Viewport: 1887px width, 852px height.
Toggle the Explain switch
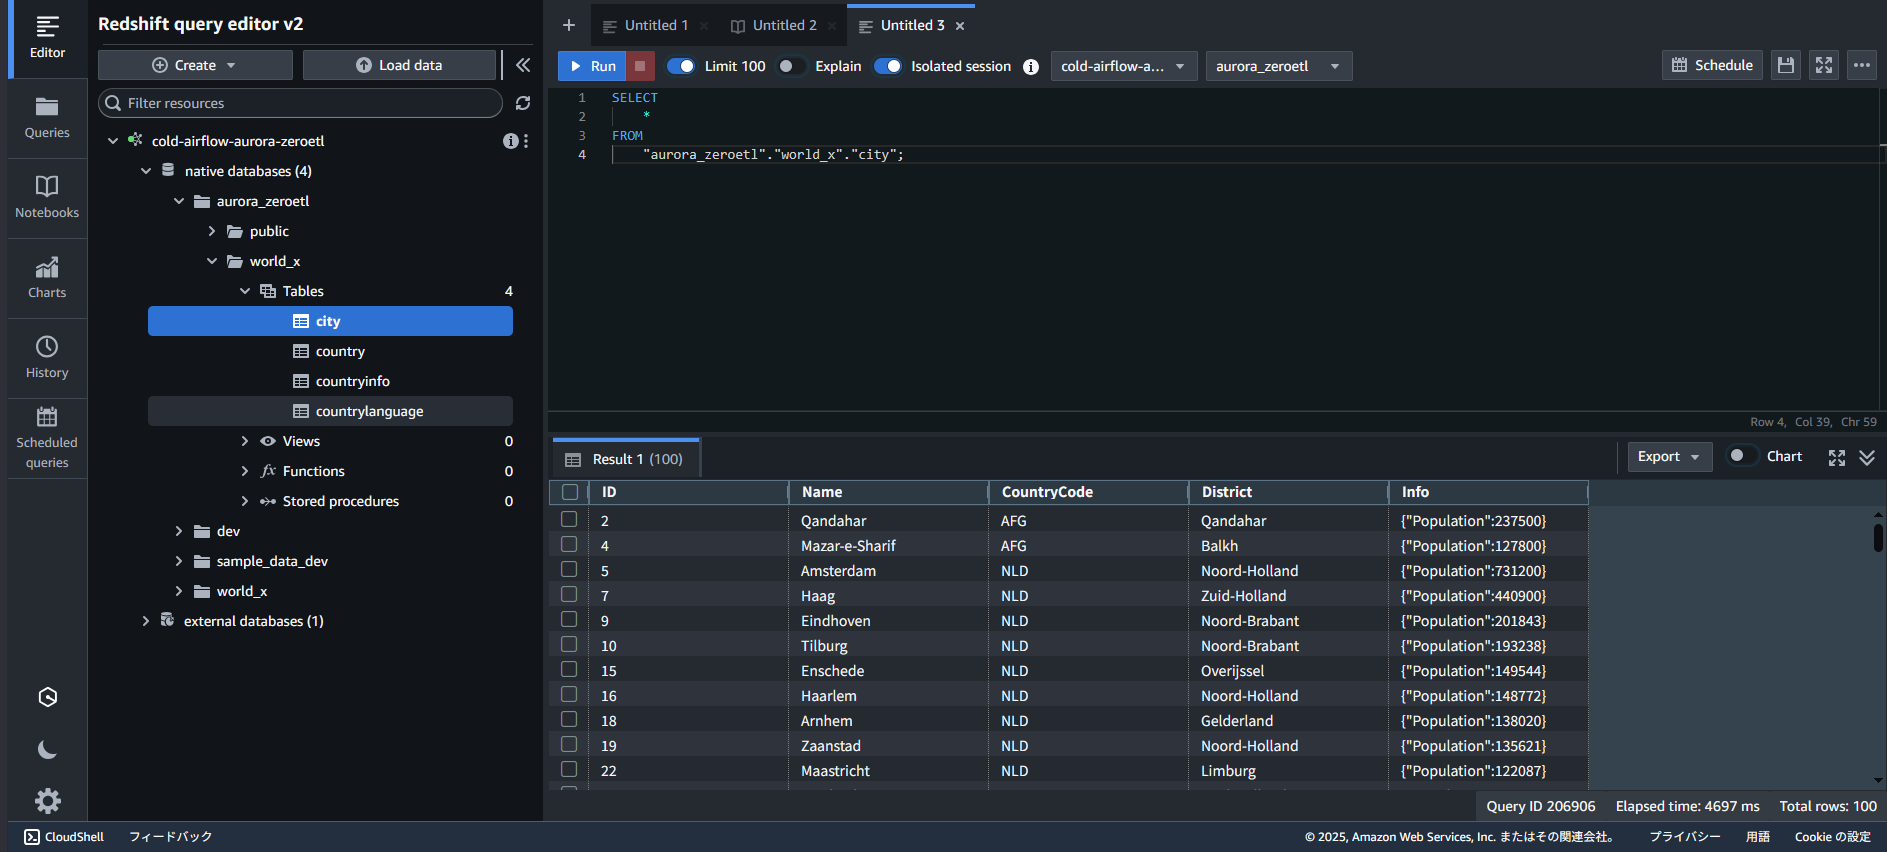(791, 66)
